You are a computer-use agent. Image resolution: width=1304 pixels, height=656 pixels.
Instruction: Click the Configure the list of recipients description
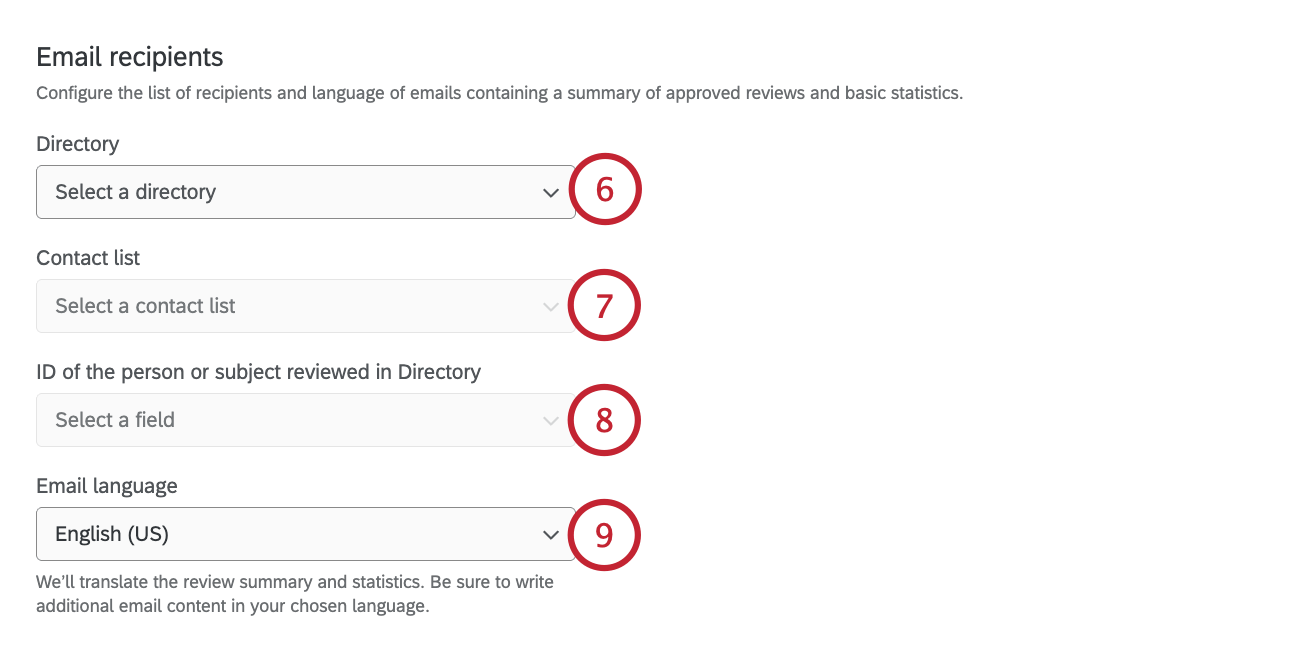click(499, 94)
